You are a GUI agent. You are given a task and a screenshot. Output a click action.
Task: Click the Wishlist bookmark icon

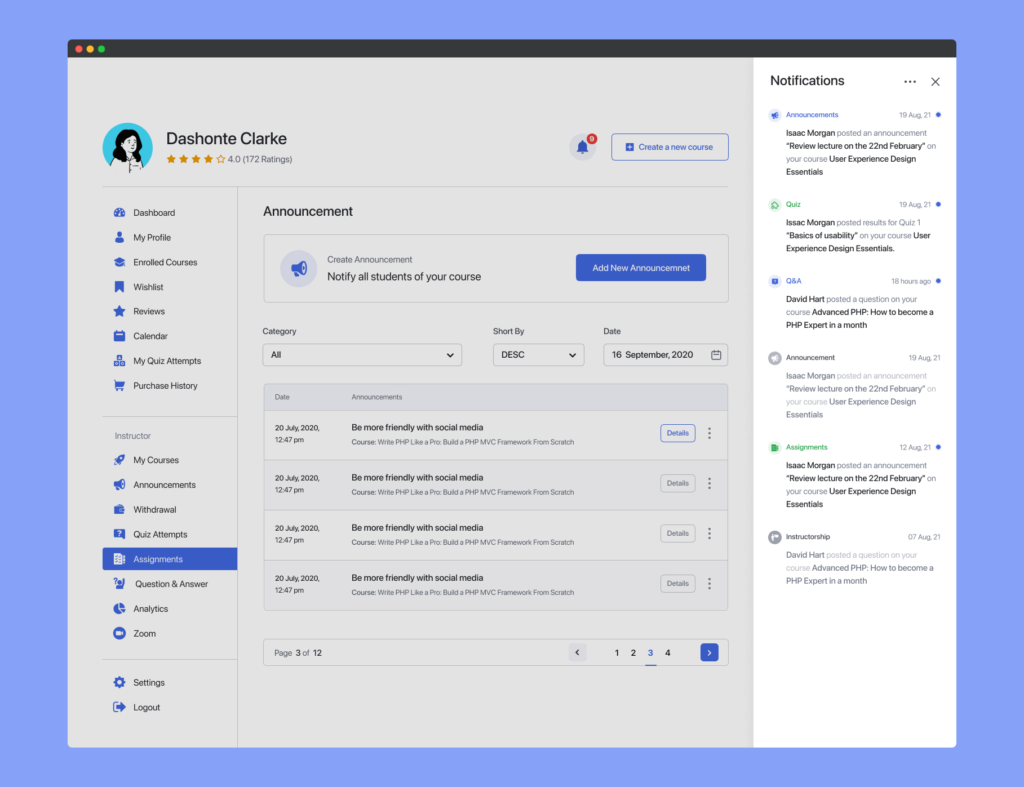pyautogui.click(x=119, y=287)
